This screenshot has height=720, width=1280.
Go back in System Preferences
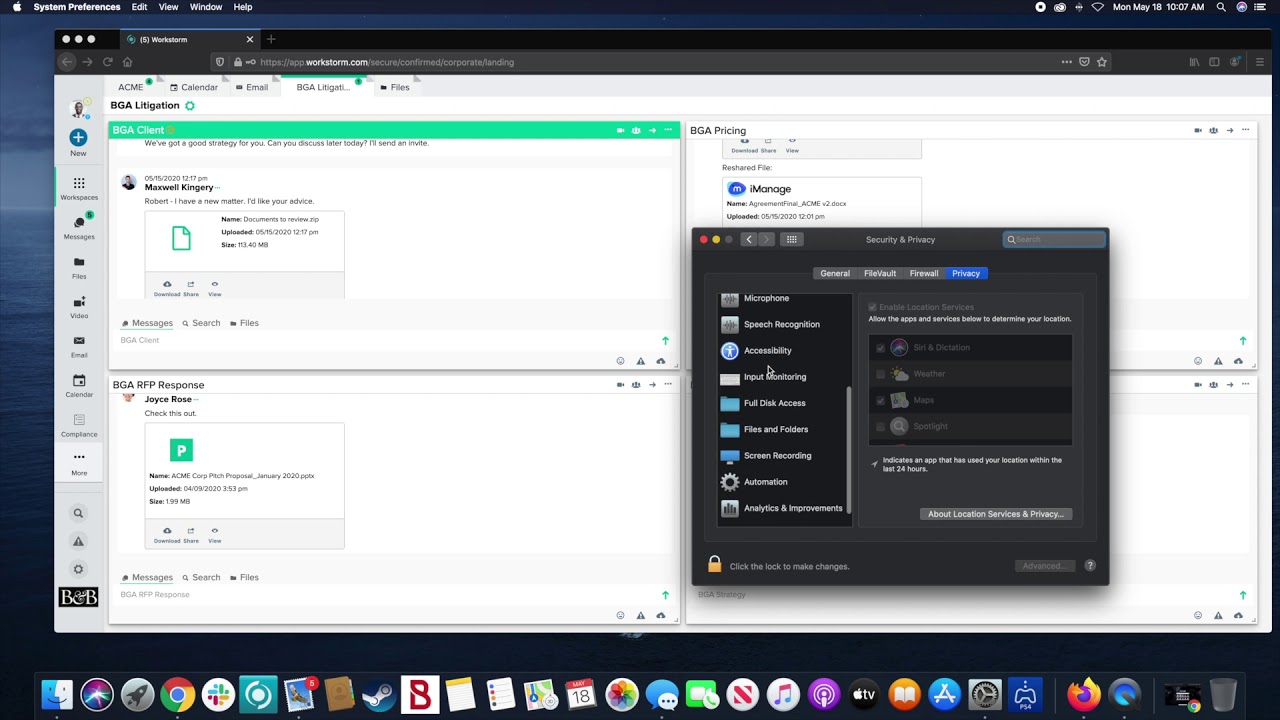click(x=748, y=239)
